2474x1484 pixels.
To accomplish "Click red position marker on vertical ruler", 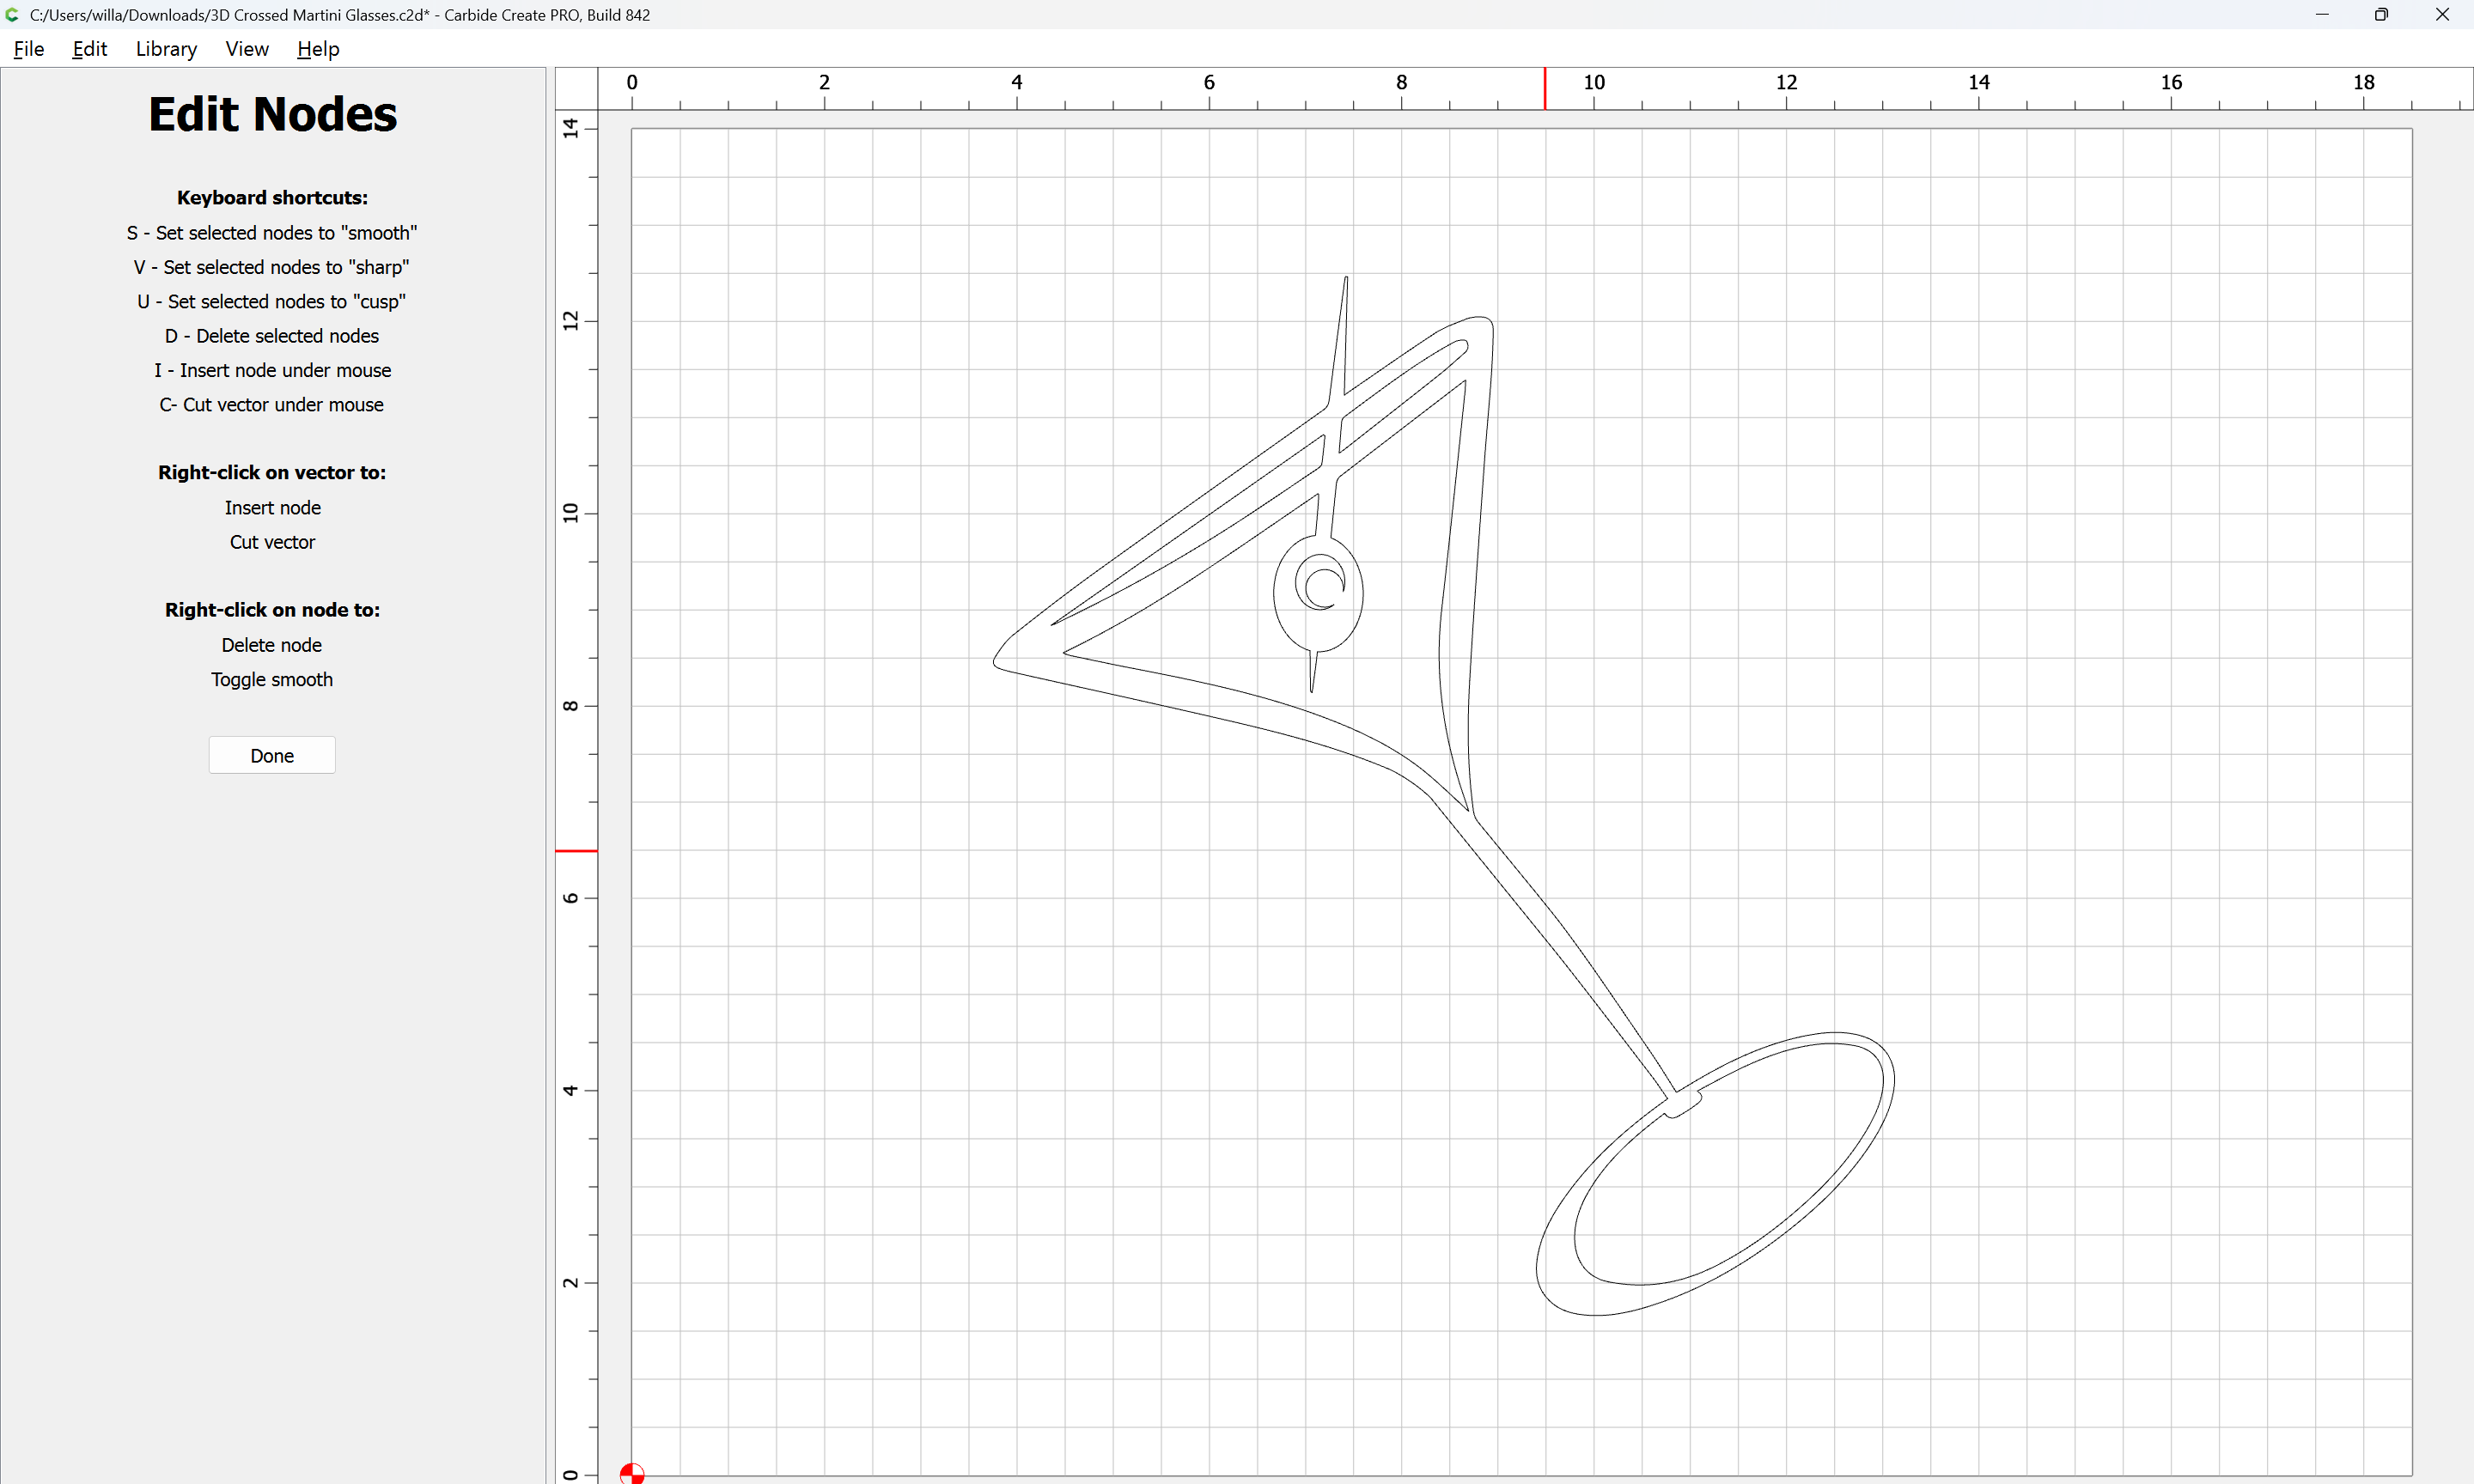I will 576,851.
